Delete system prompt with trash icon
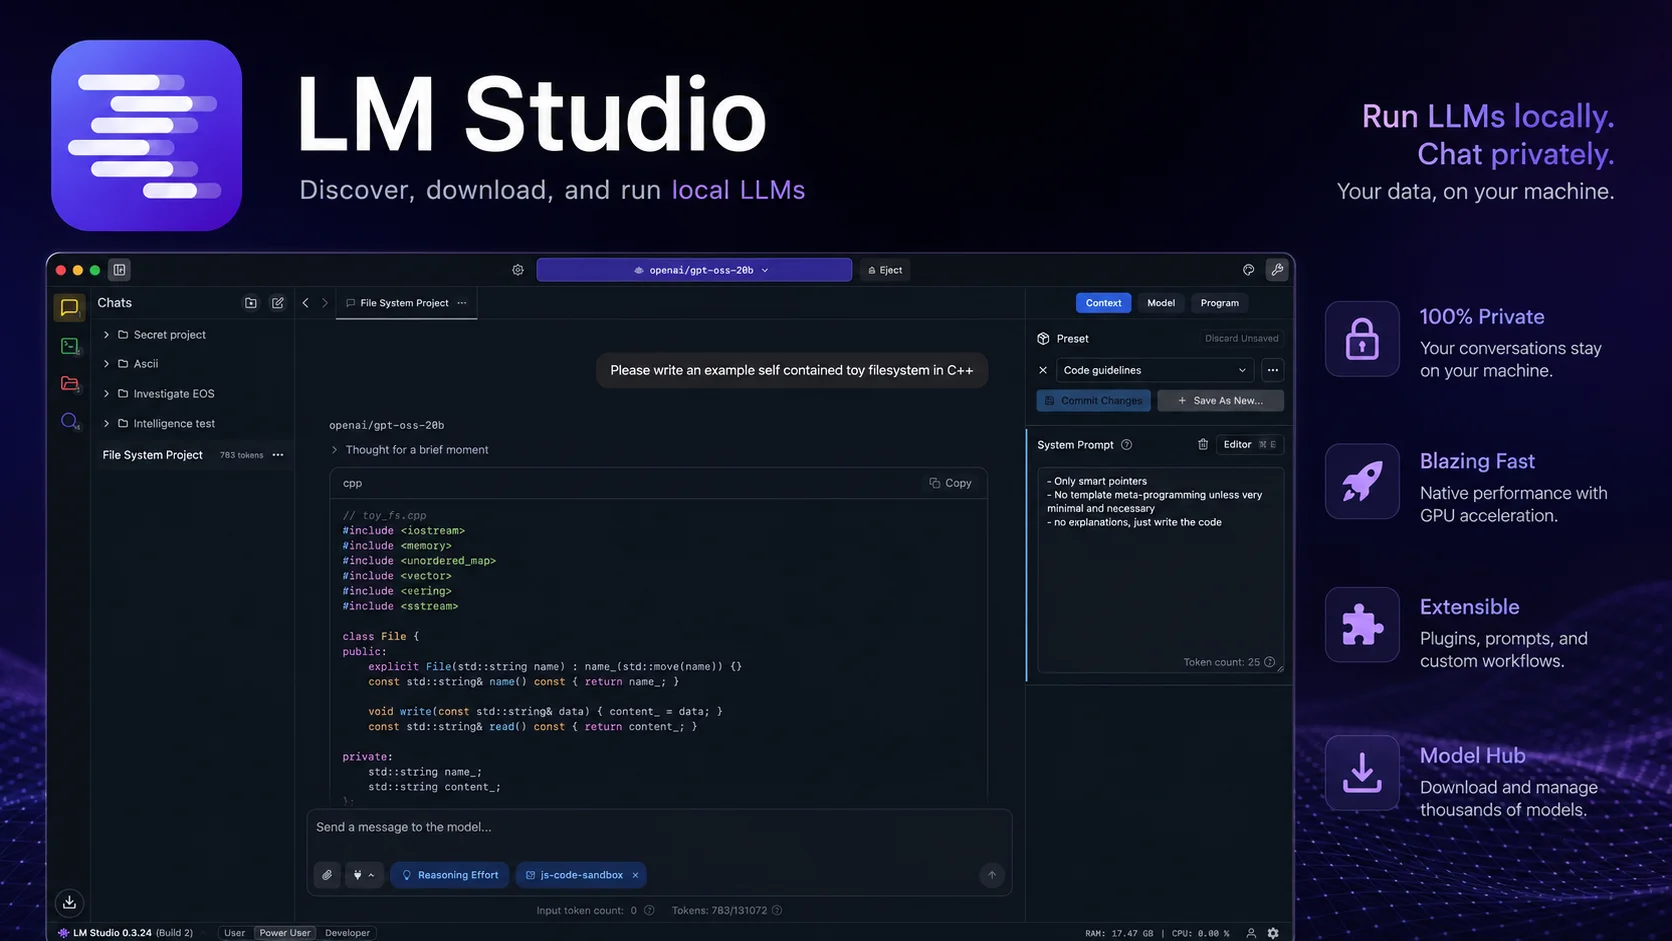This screenshot has width=1672, height=941. (1203, 444)
